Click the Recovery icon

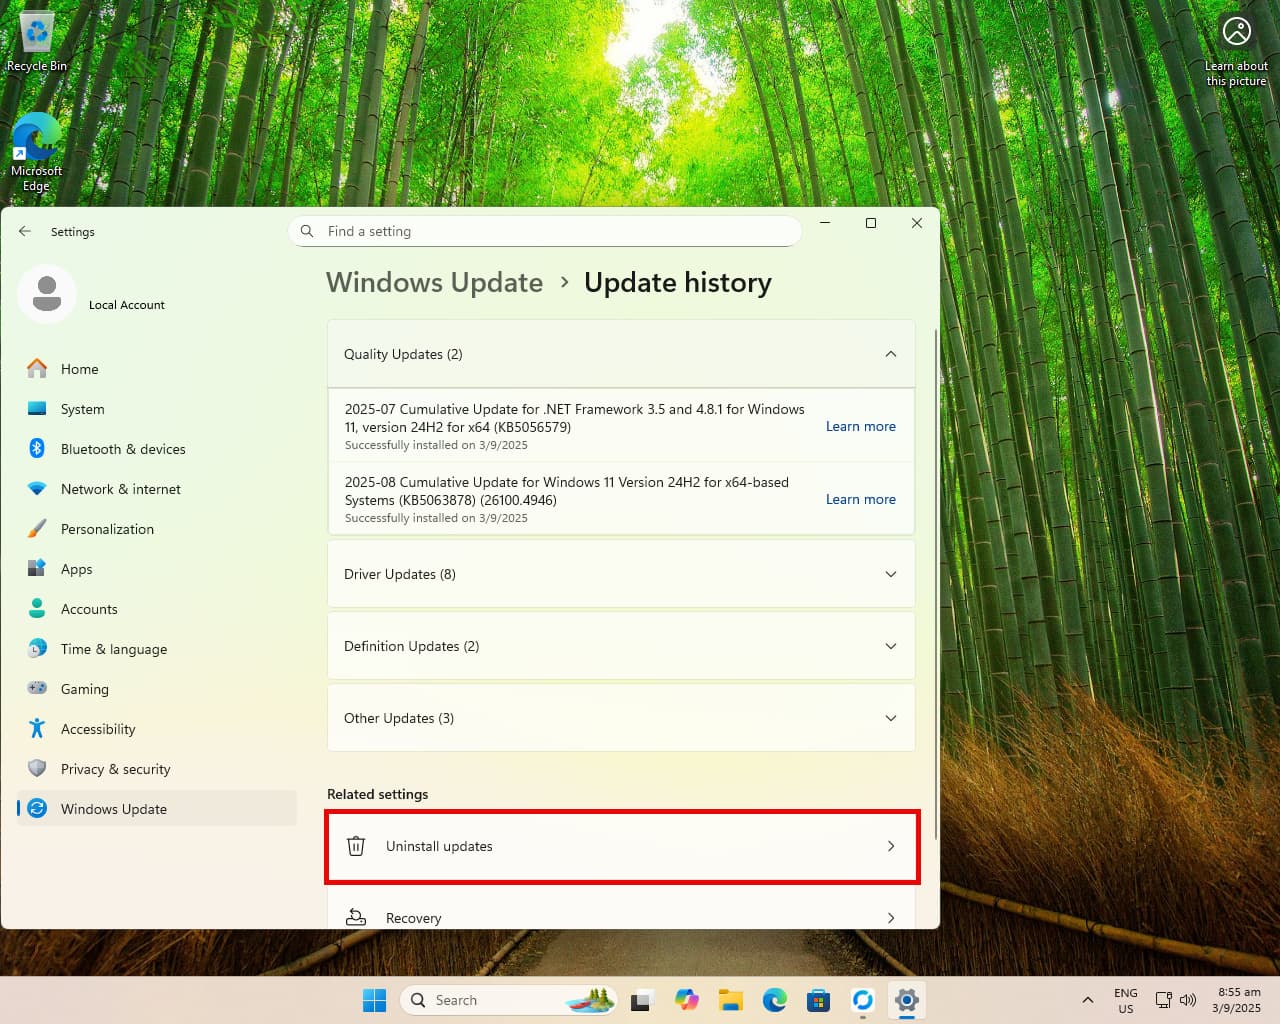[356, 917]
